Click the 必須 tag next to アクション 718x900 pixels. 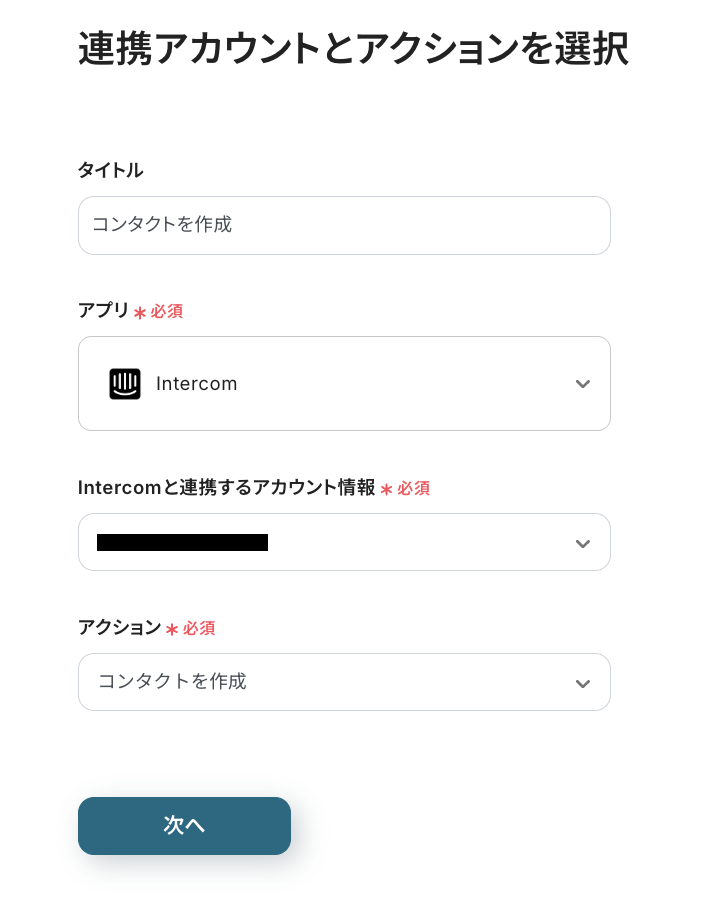[x=199, y=629]
